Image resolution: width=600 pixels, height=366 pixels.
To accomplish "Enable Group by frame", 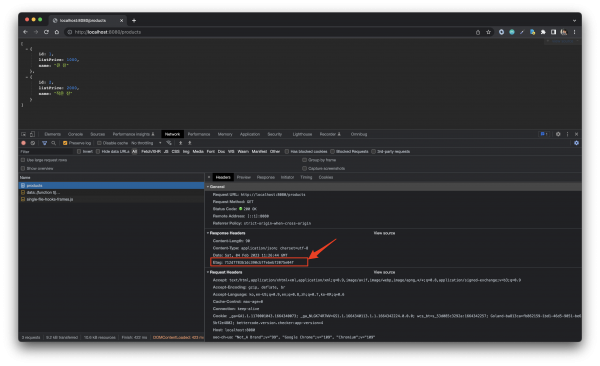I will [x=305, y=160].
